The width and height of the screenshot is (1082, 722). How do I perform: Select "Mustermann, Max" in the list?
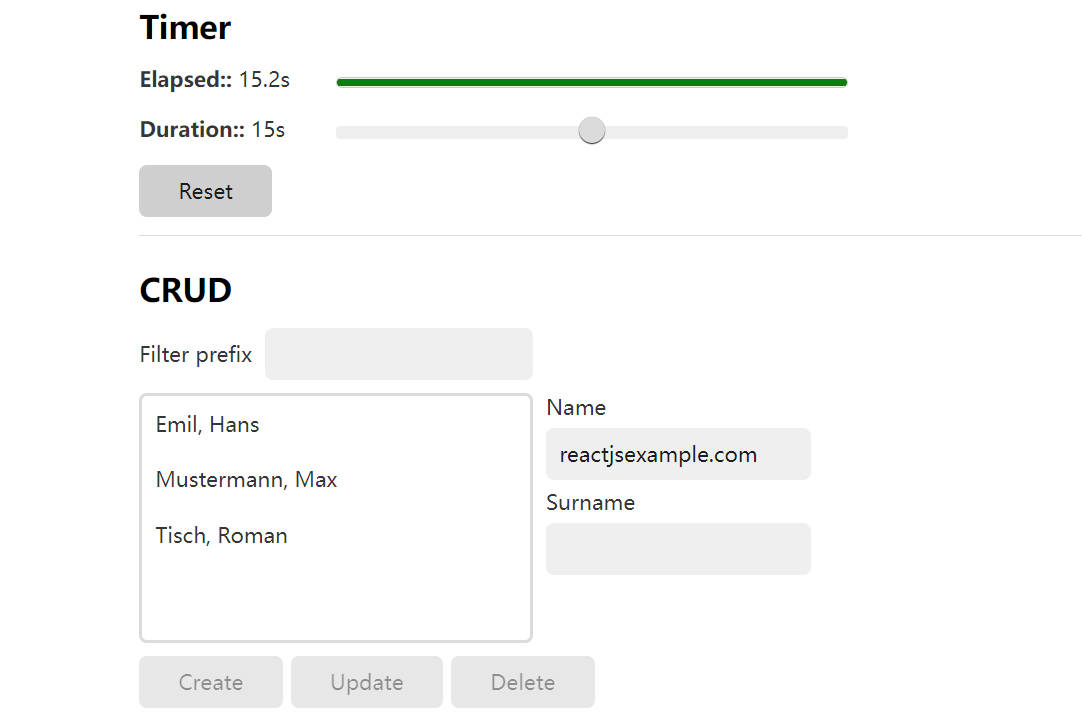pyautogui.click(x=246, y=480)
